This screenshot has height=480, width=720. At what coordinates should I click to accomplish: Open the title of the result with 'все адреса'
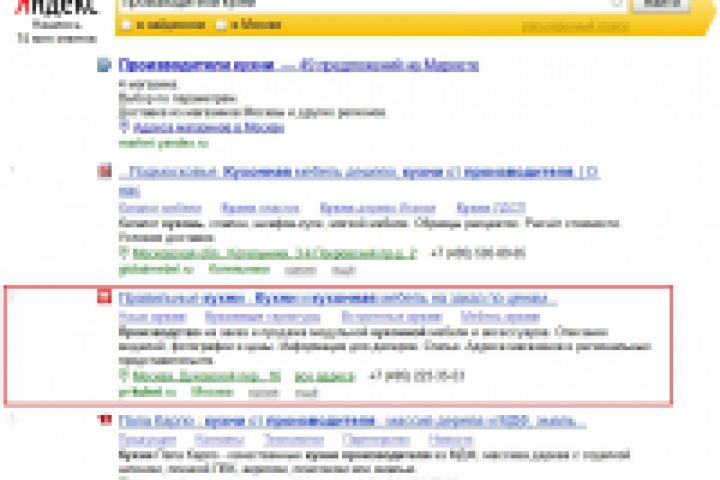click(338, 299)
